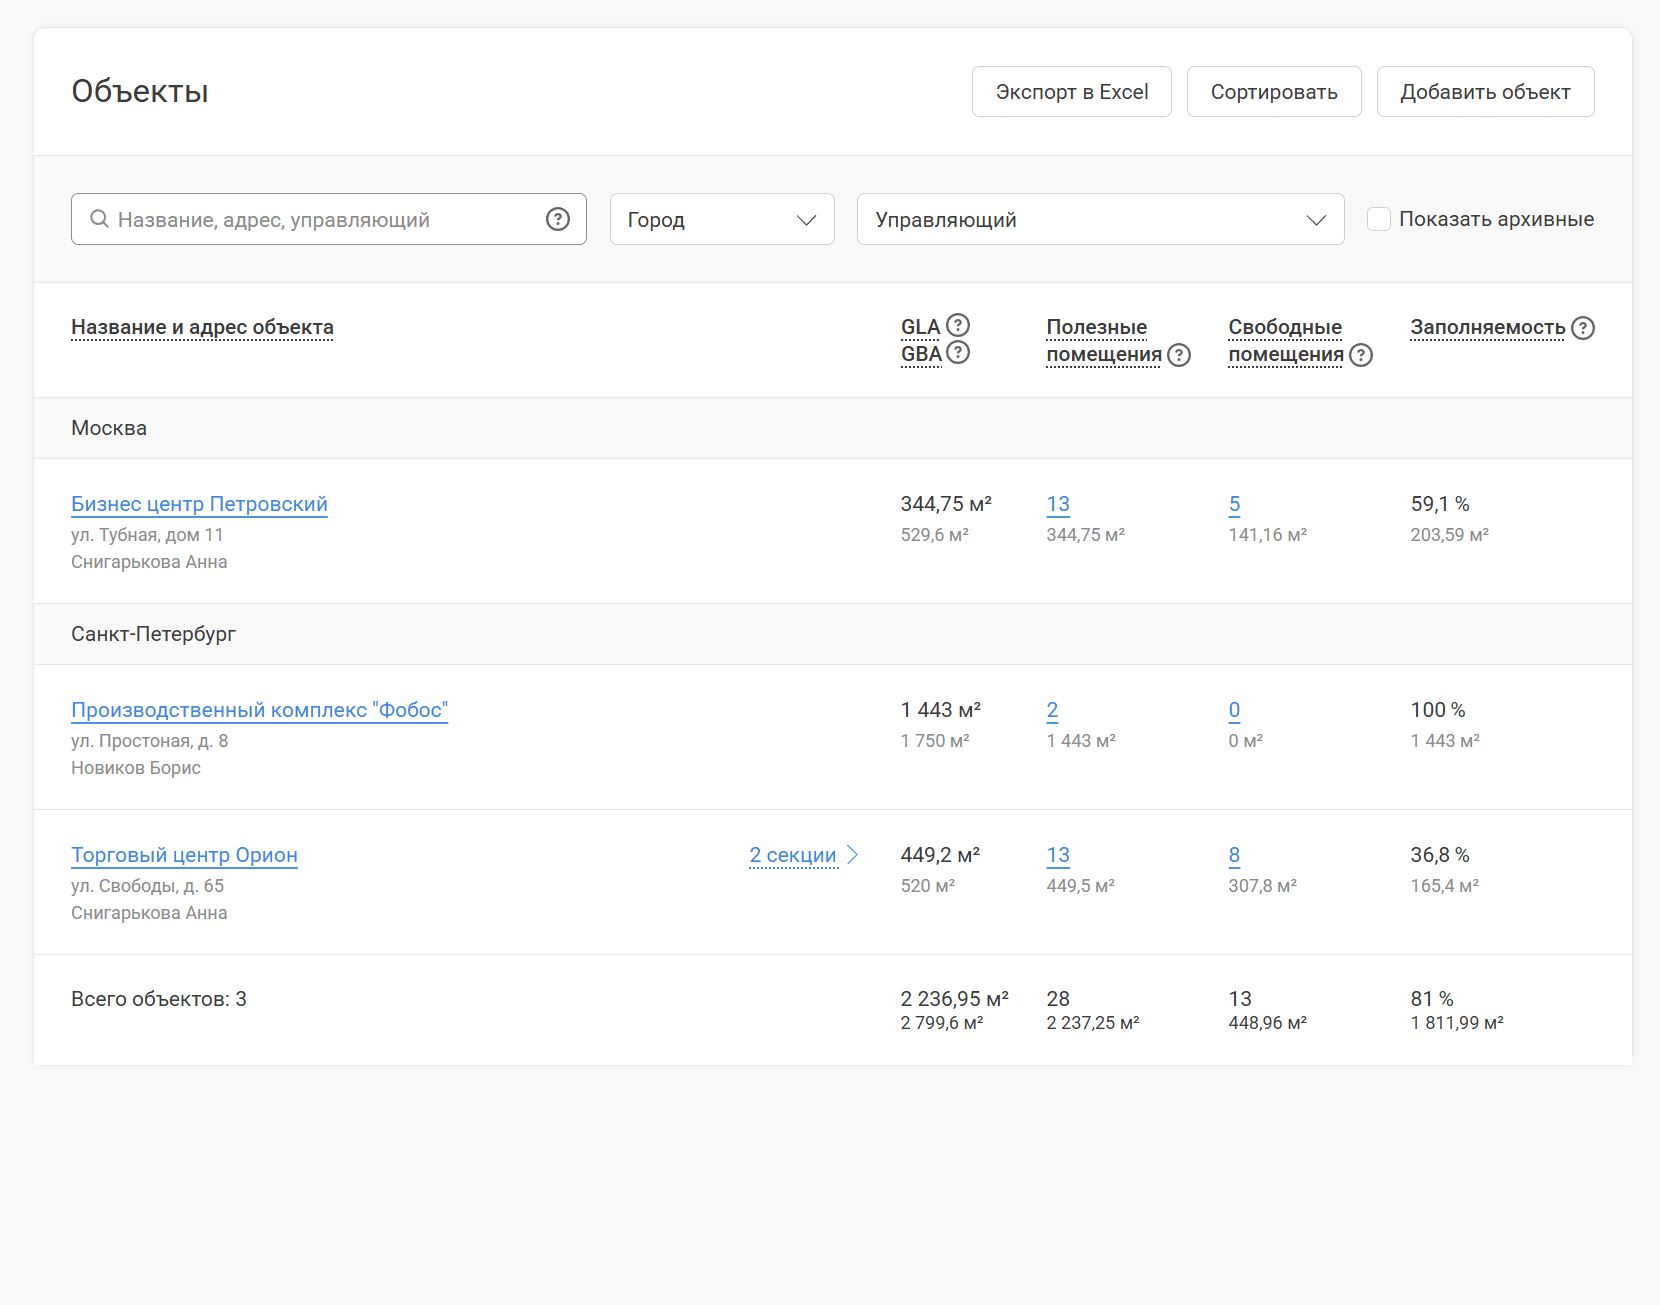Sort by Название и адрес объекта header
Image resolution: width=1660 pixels, height=1305 pixels.
point(202,327)
